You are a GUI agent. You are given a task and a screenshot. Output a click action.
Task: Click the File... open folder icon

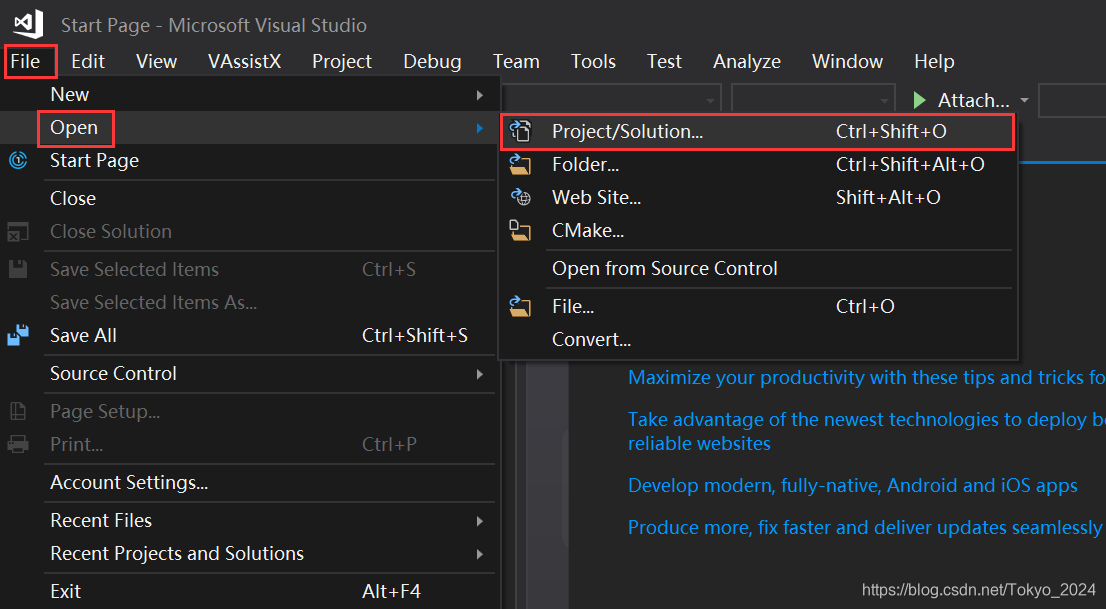click(521, 306)
